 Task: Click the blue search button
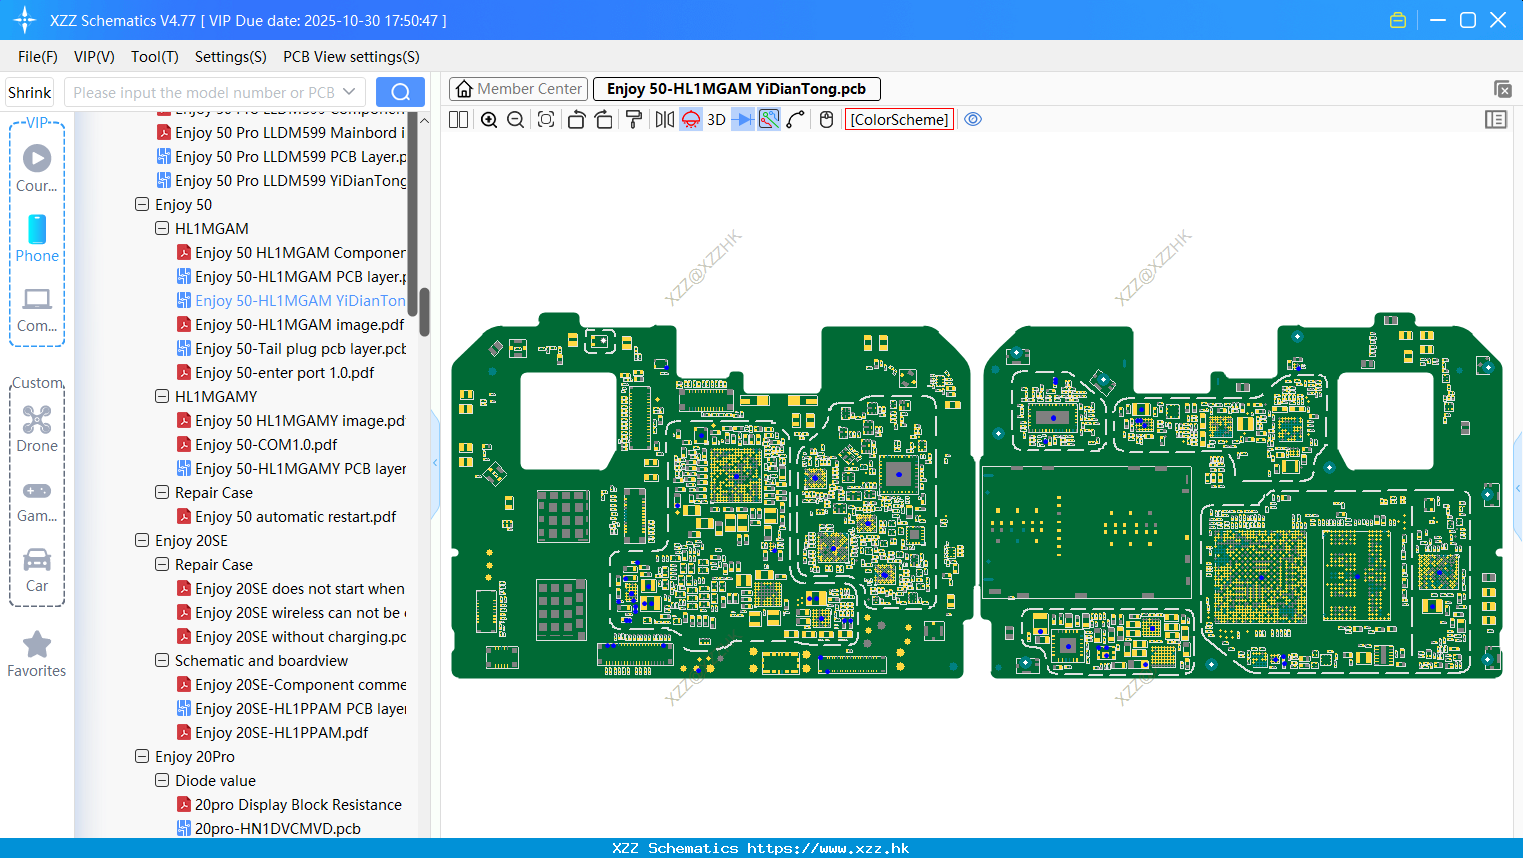click(400, 93)
